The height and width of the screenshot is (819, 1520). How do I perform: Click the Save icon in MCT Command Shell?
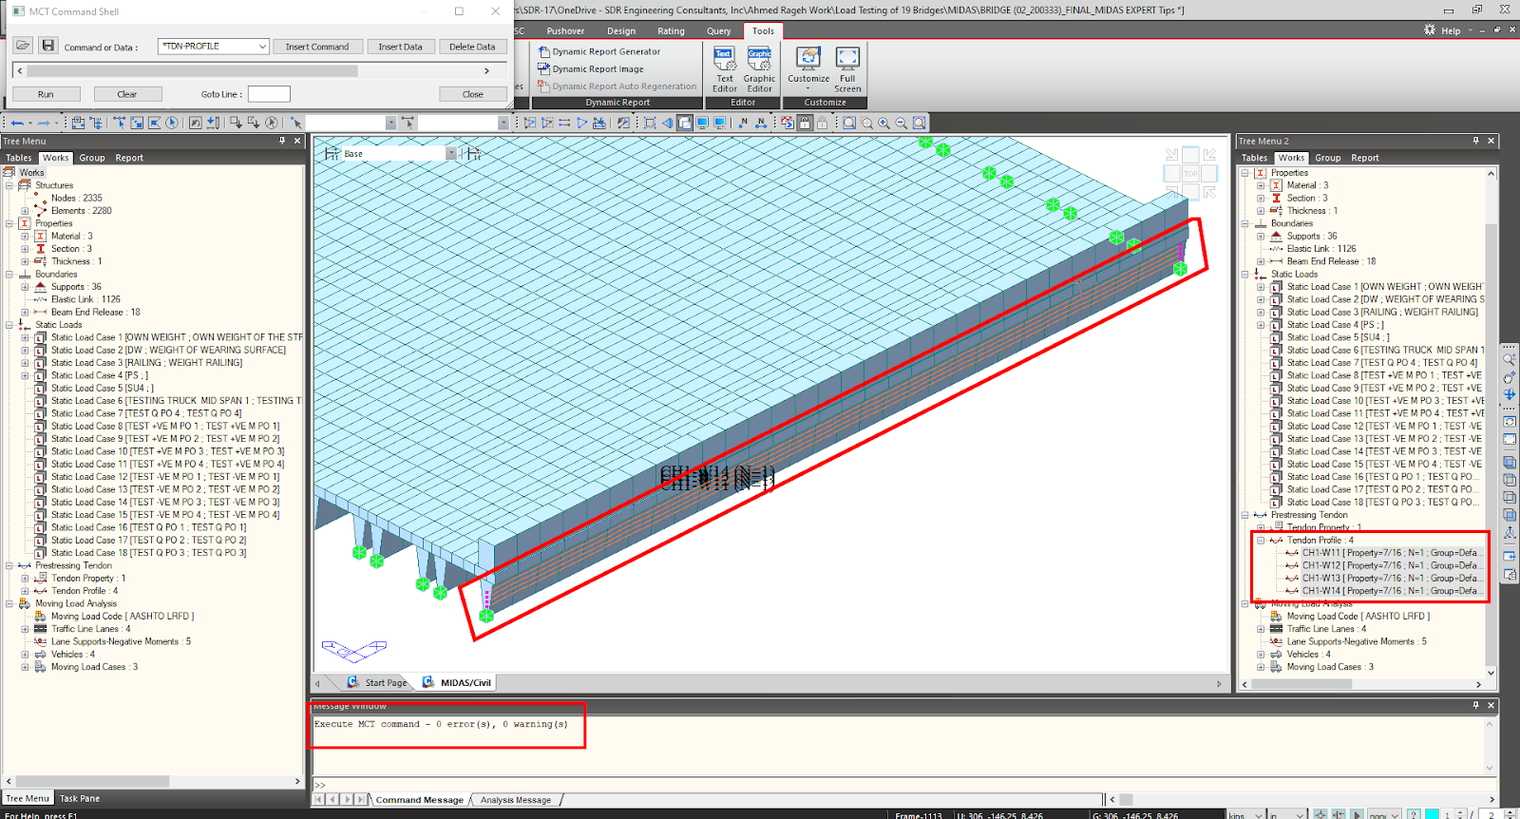point(48,45)
